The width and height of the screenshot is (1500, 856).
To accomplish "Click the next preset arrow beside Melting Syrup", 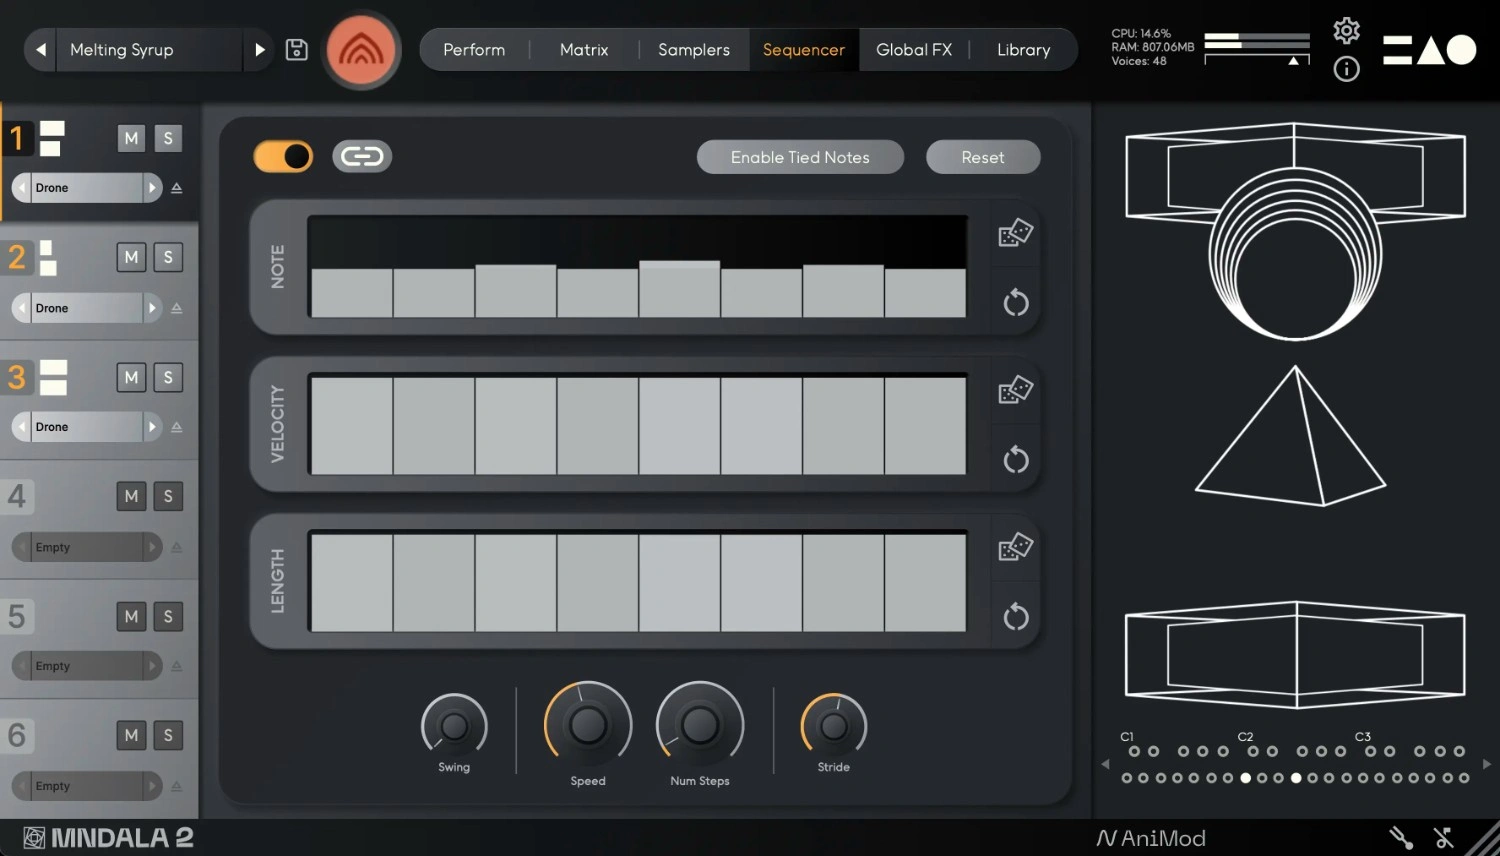I will coord(259,49).
